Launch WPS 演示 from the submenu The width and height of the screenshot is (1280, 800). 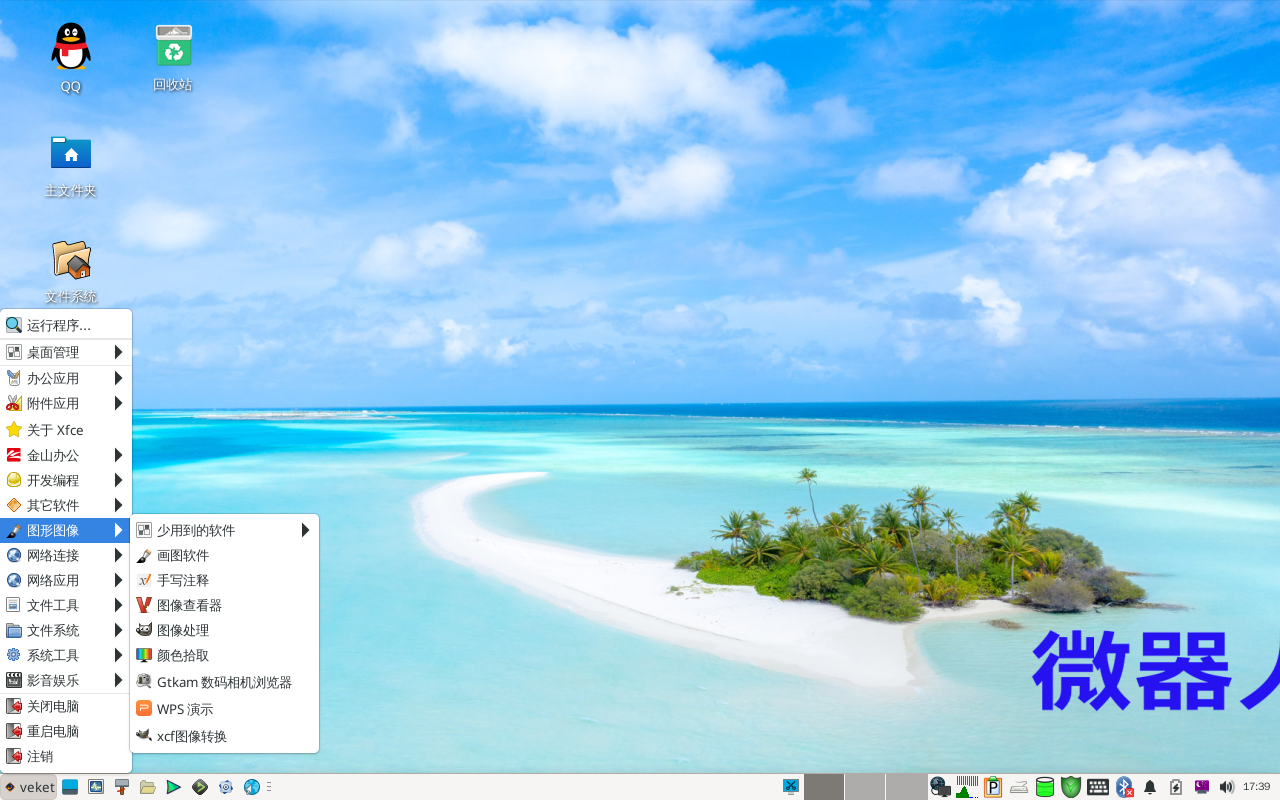click(224, 709)
